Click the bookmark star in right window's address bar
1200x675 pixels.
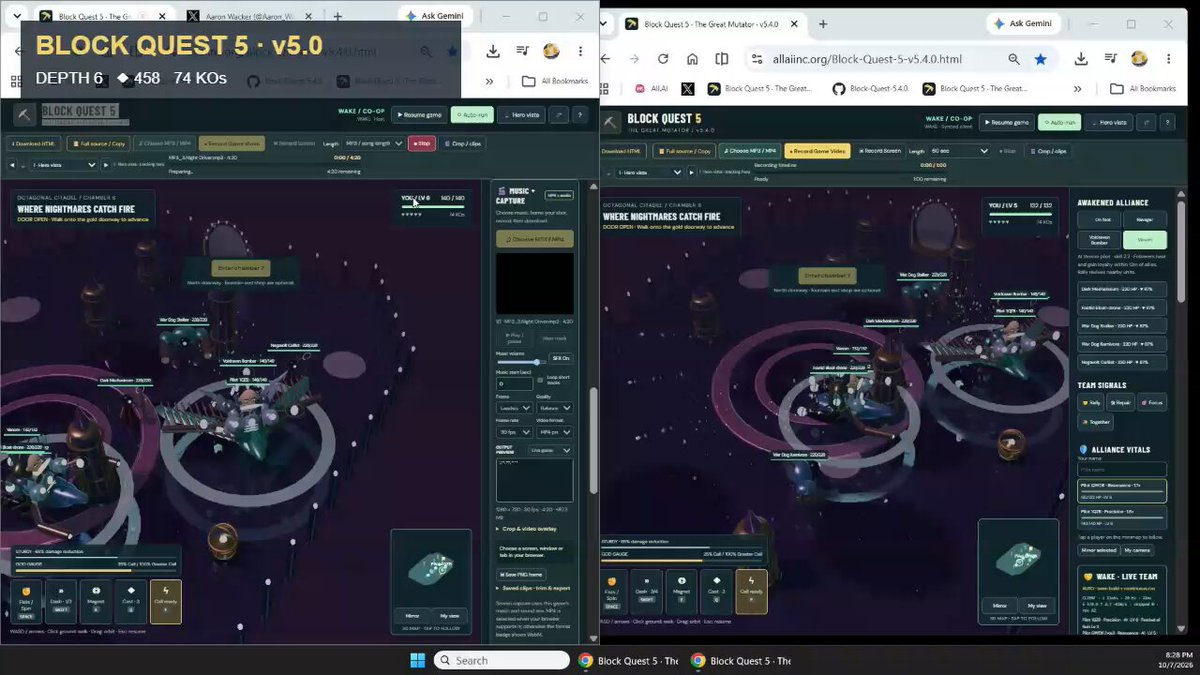(x=1041, y=59)
